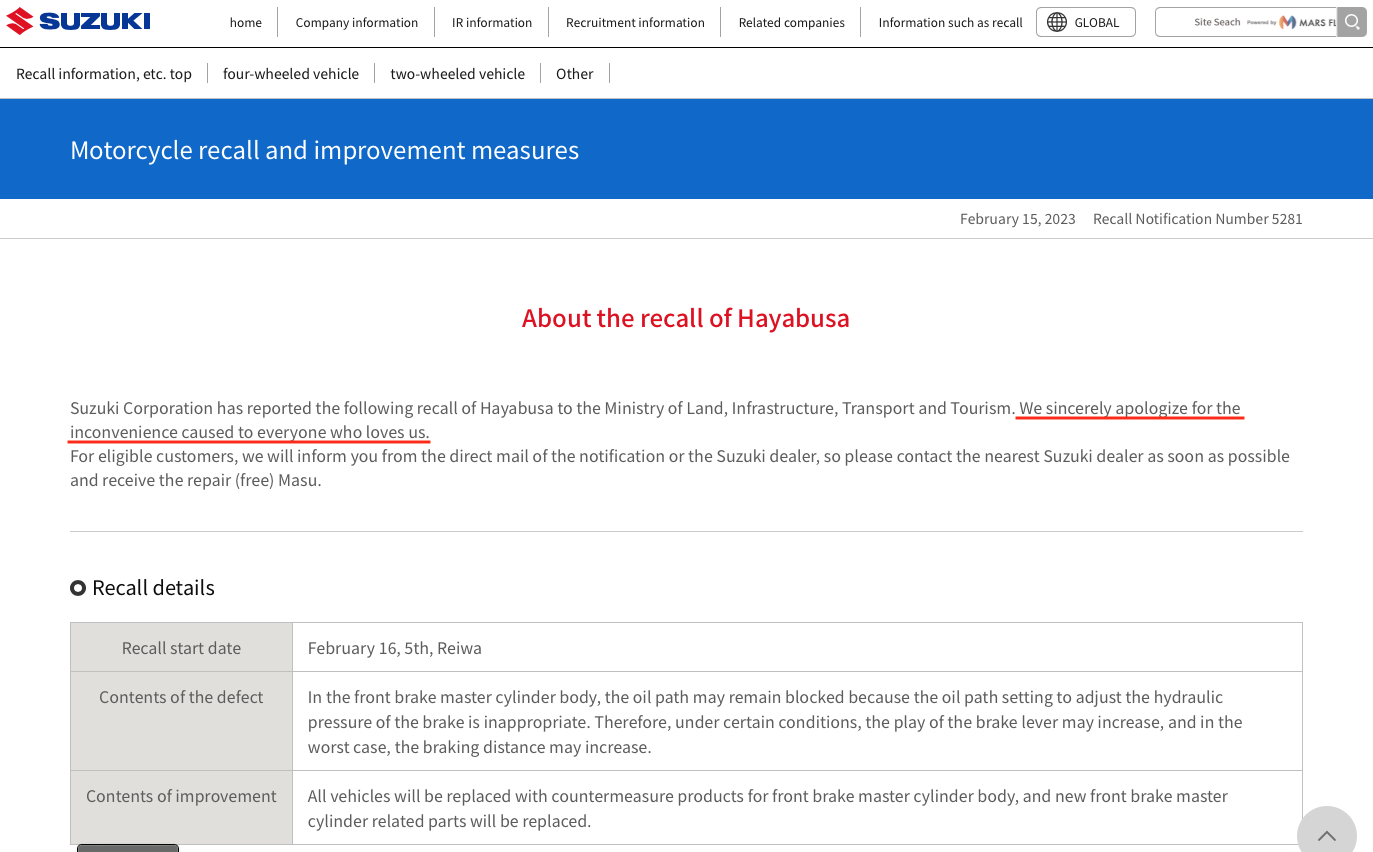Click the Motorcycle recall and improvement measures heading
This screenshot has height=852, width=1373.
point(325,150)
